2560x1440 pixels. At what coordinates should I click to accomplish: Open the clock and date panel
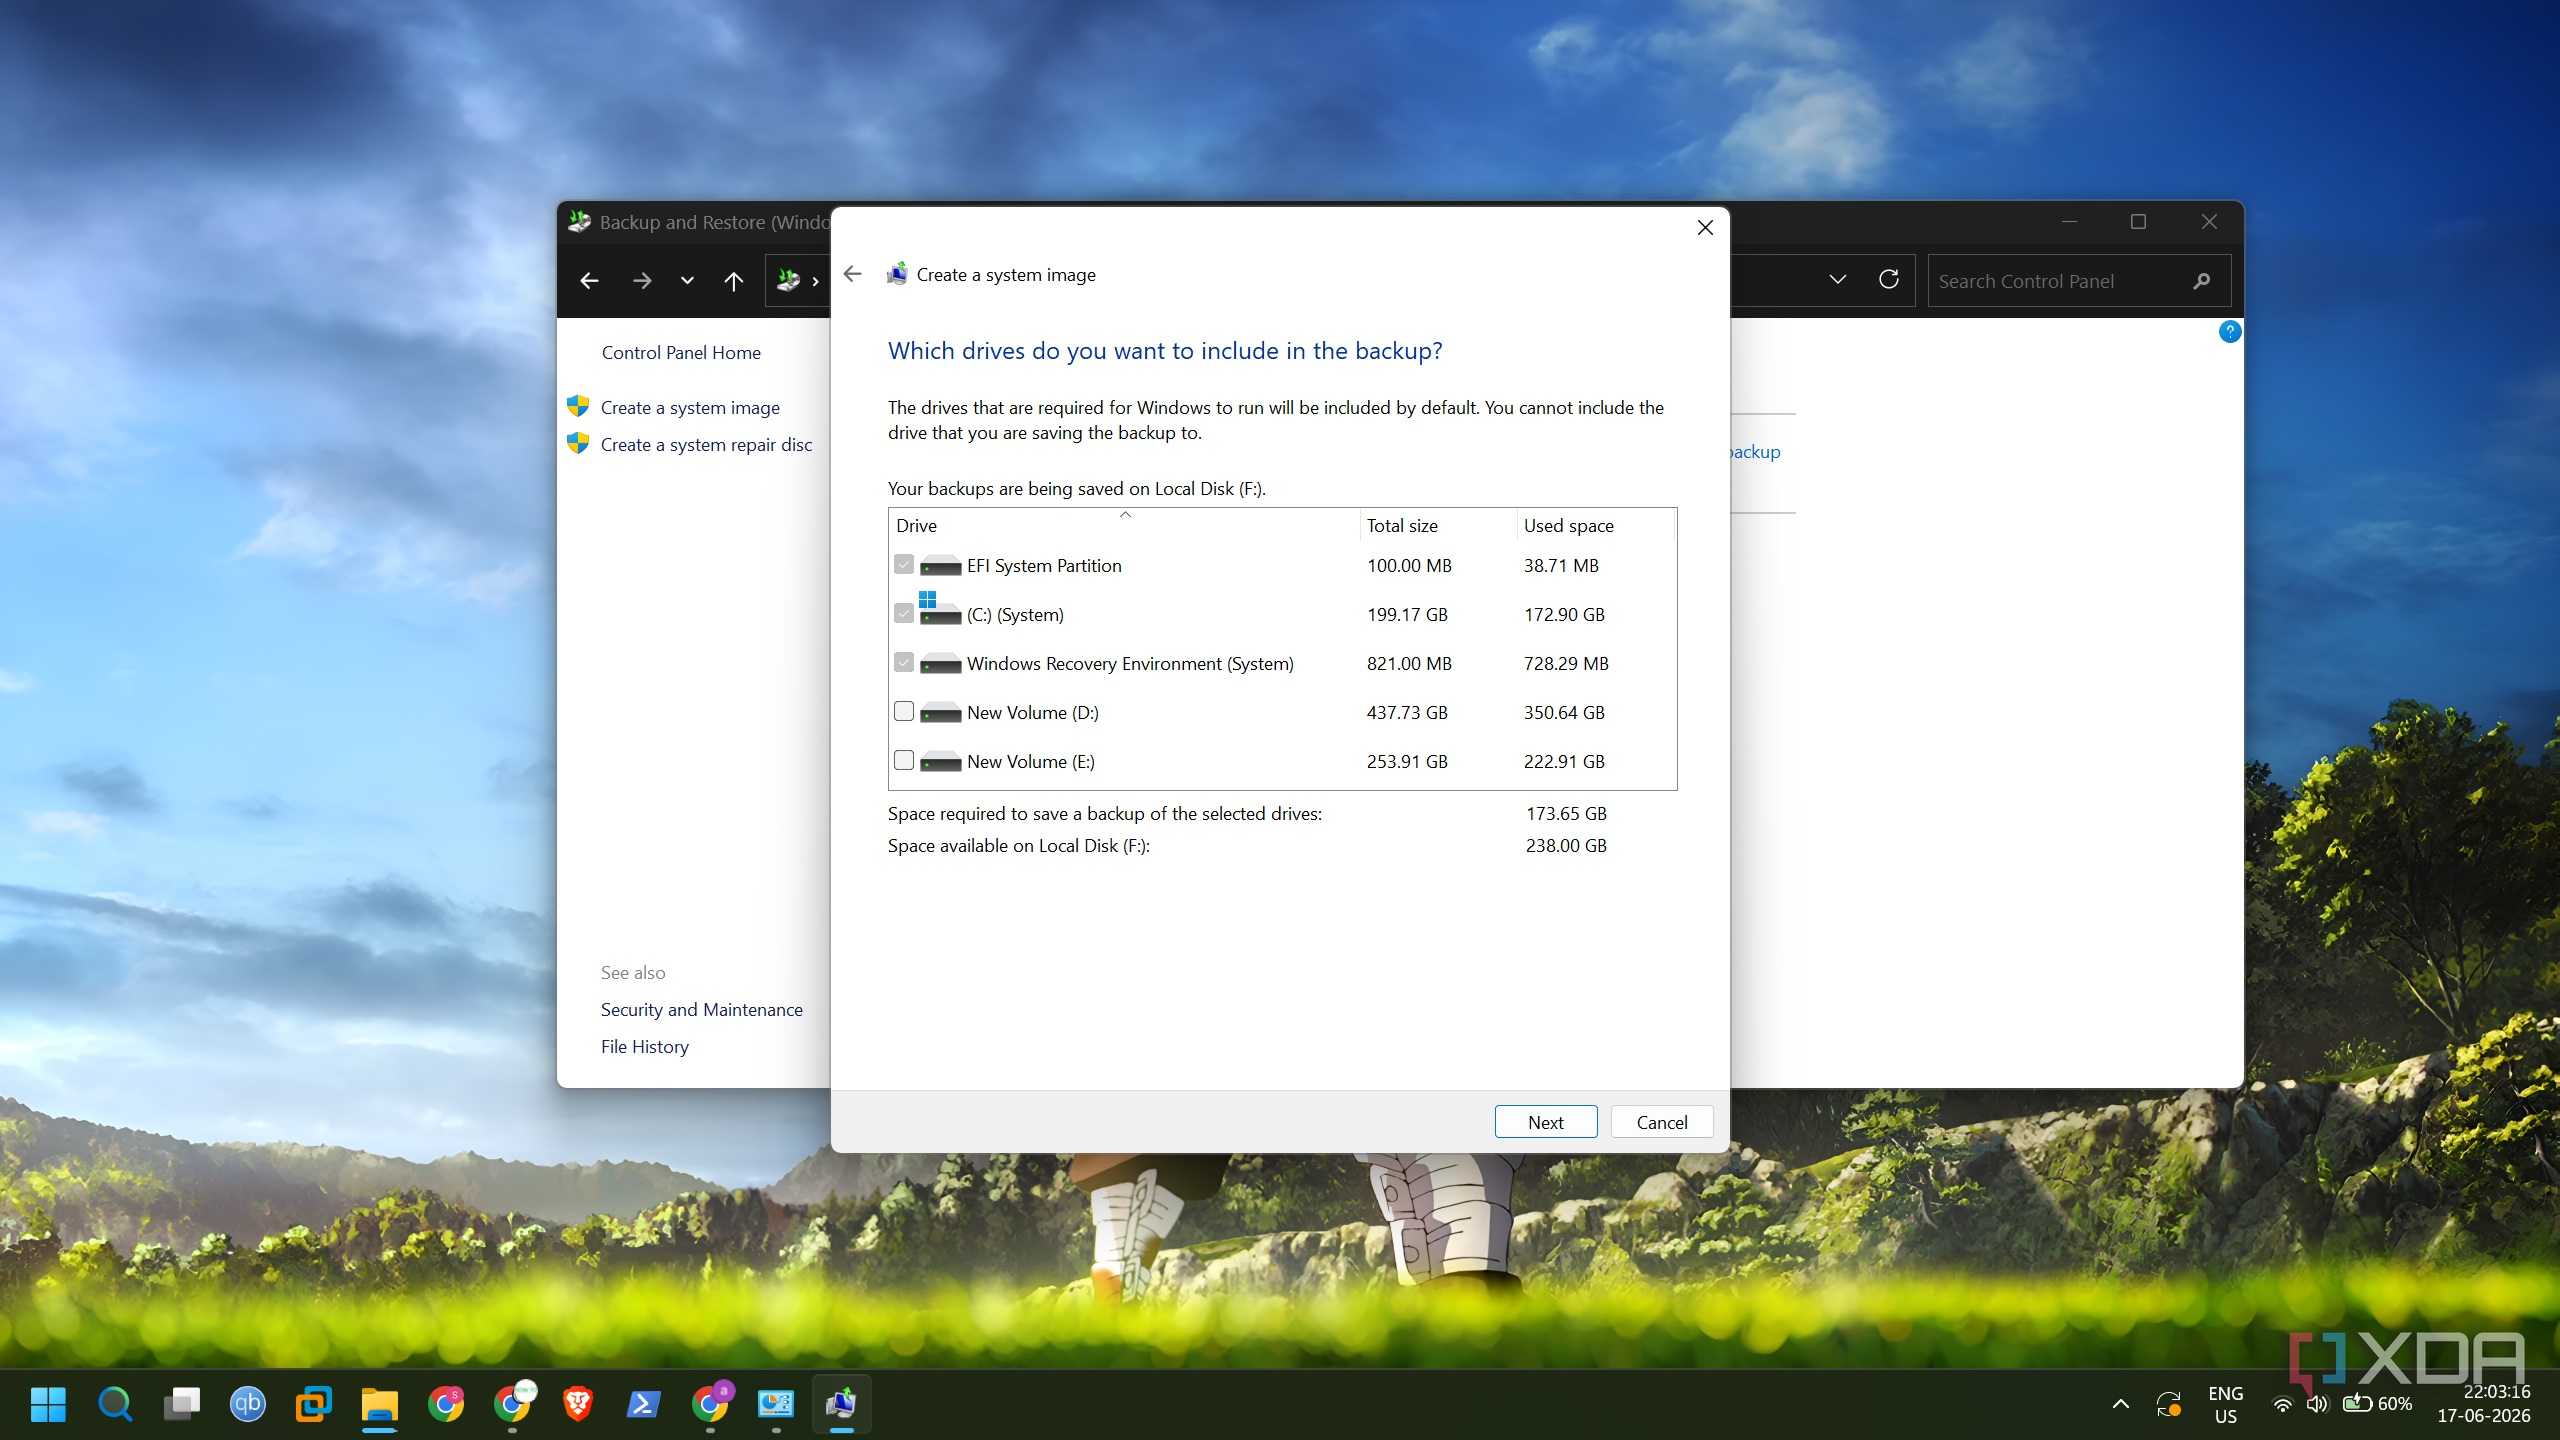[2484, 1404]
